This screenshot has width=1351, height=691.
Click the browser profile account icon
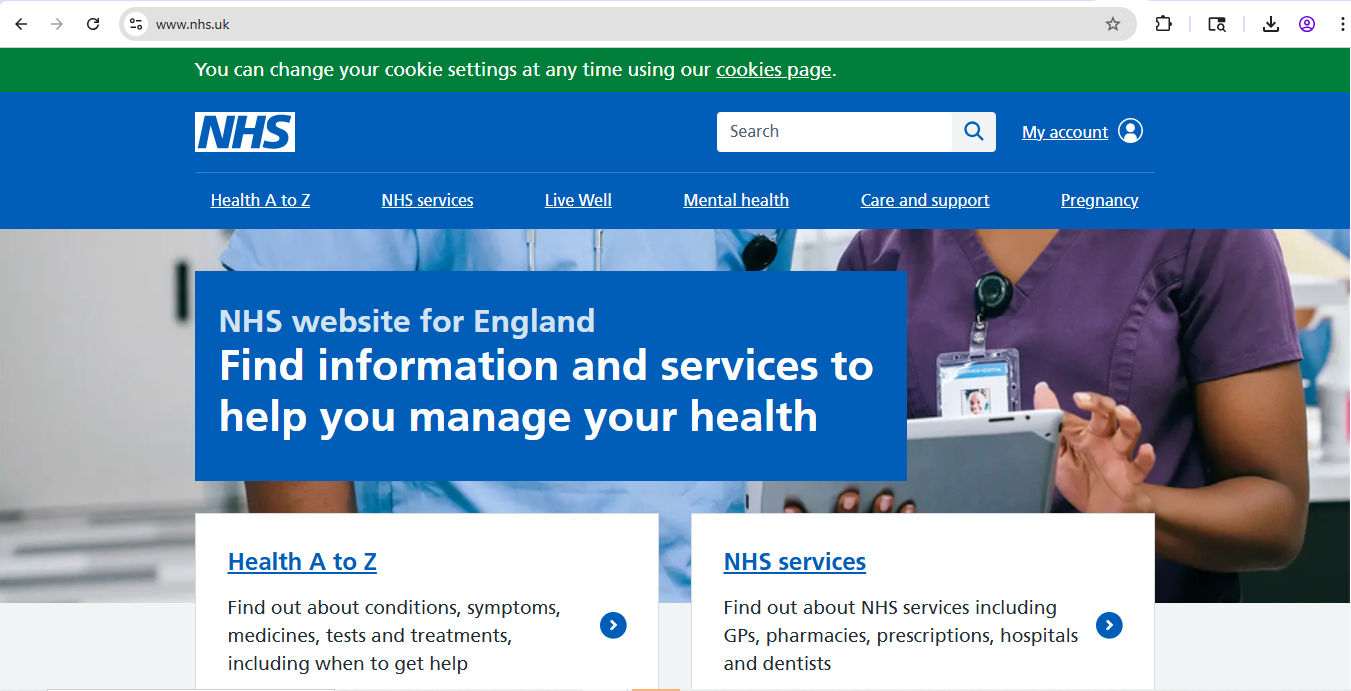click(x=1306, y=23)
